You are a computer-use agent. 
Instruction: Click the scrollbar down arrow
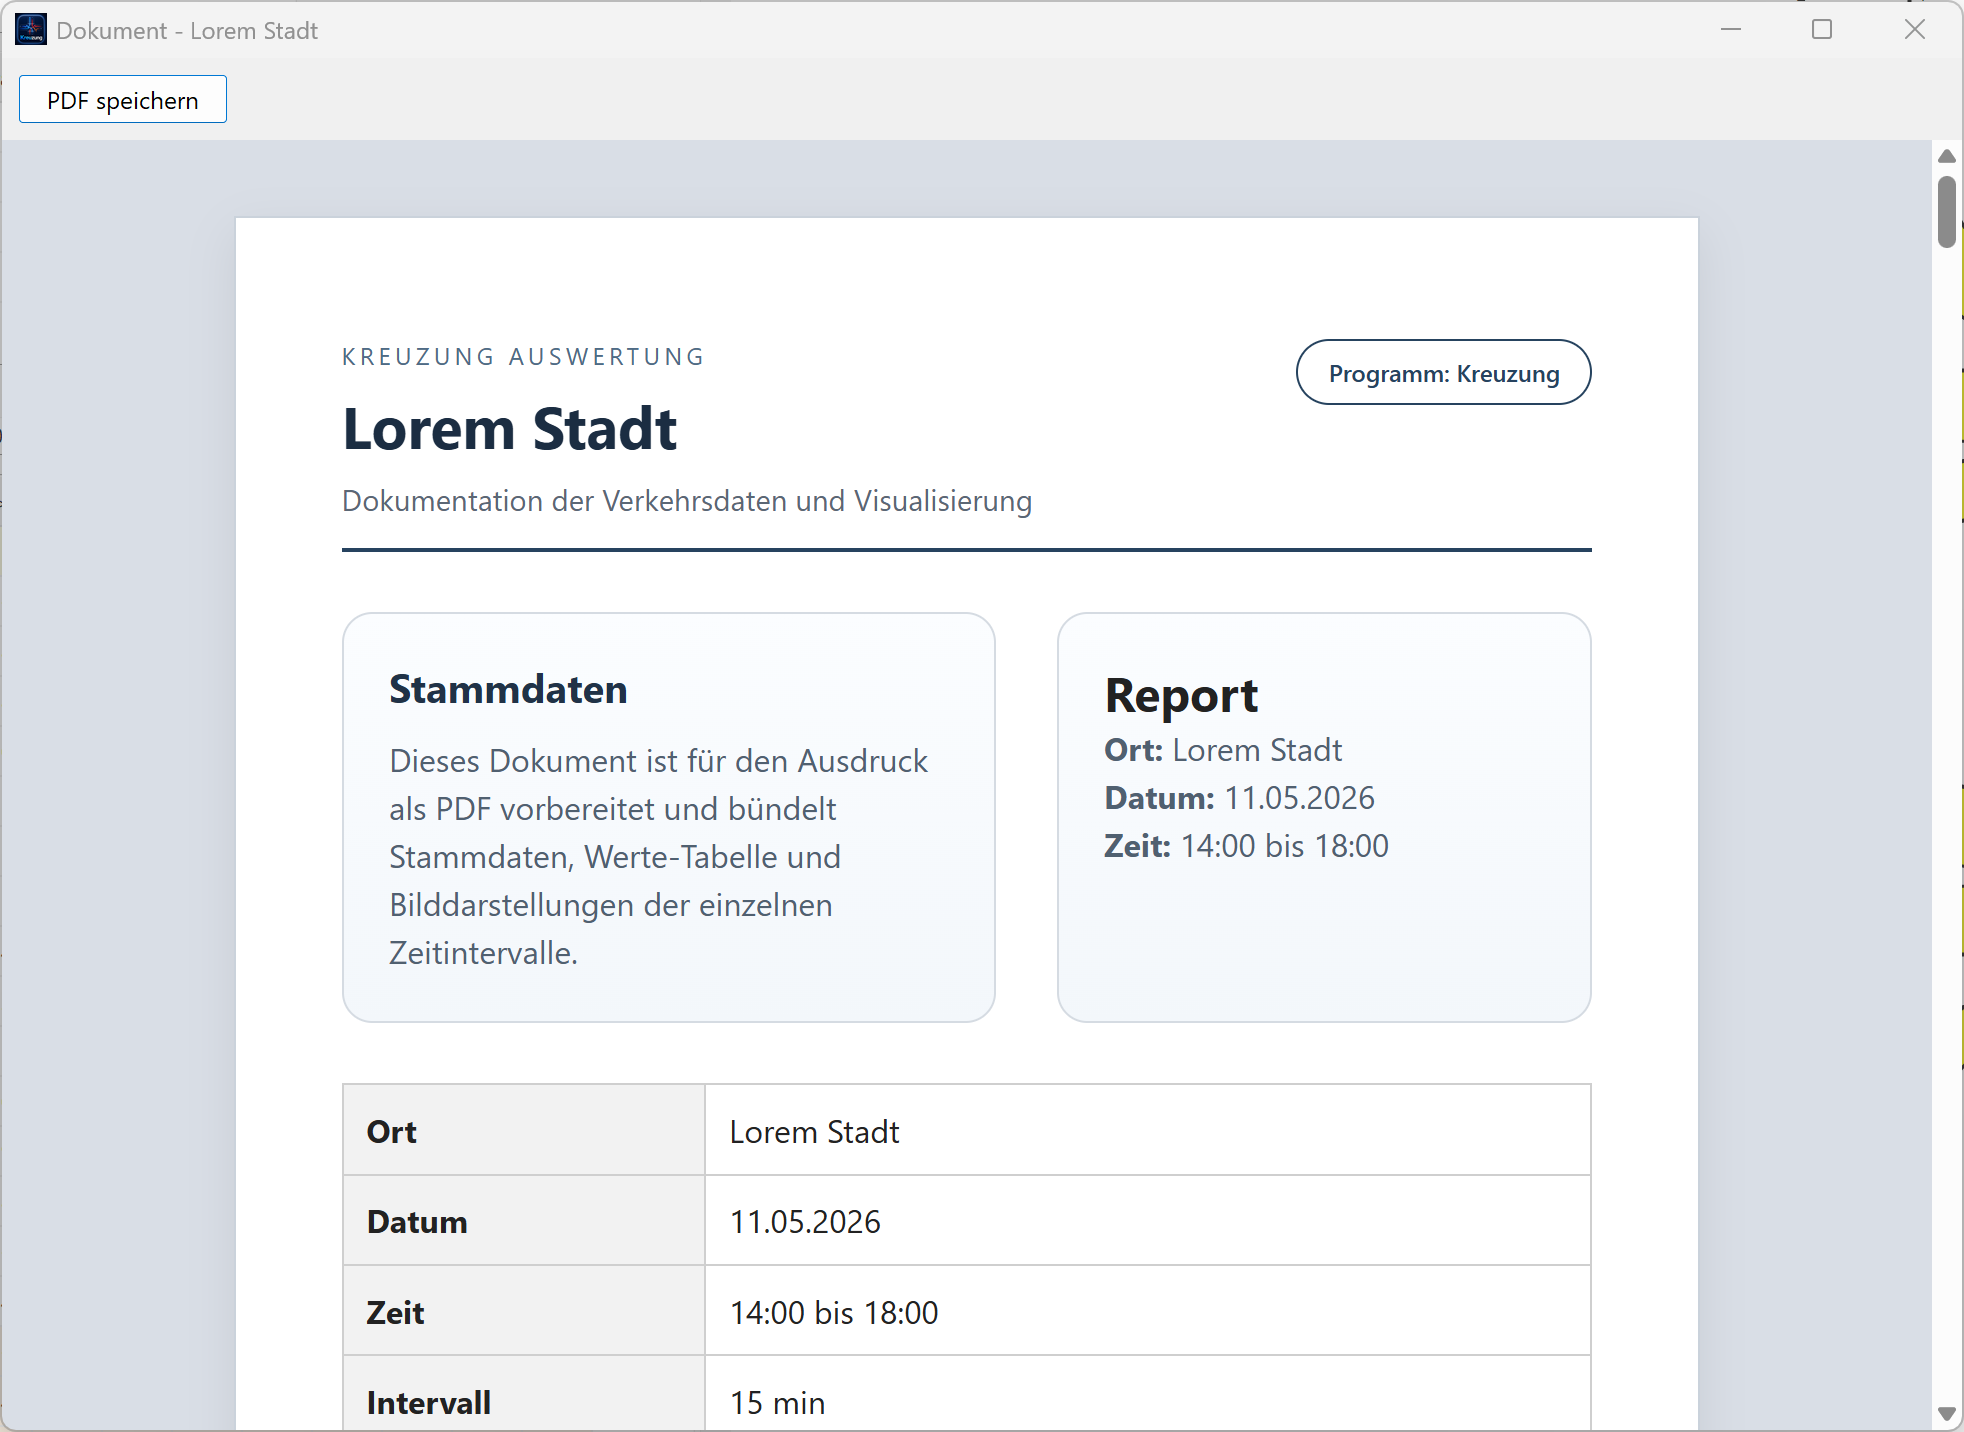click(x=1947, y=1414)
